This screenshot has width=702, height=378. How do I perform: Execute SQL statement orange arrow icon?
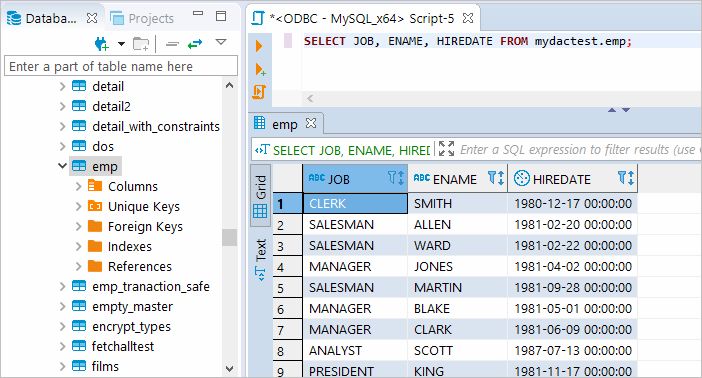point(259,46)
